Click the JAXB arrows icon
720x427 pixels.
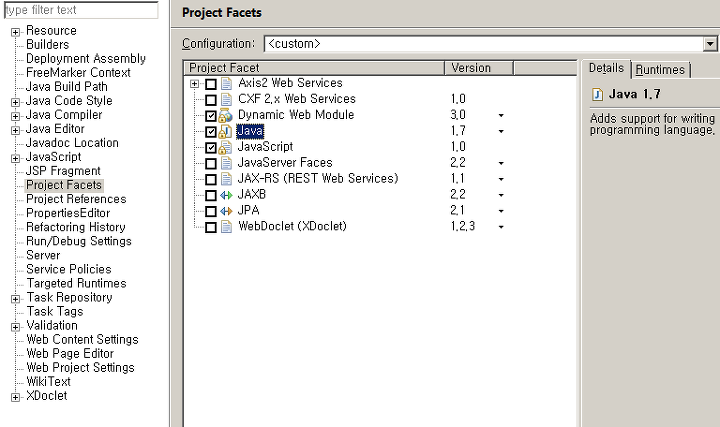point(226,195)
